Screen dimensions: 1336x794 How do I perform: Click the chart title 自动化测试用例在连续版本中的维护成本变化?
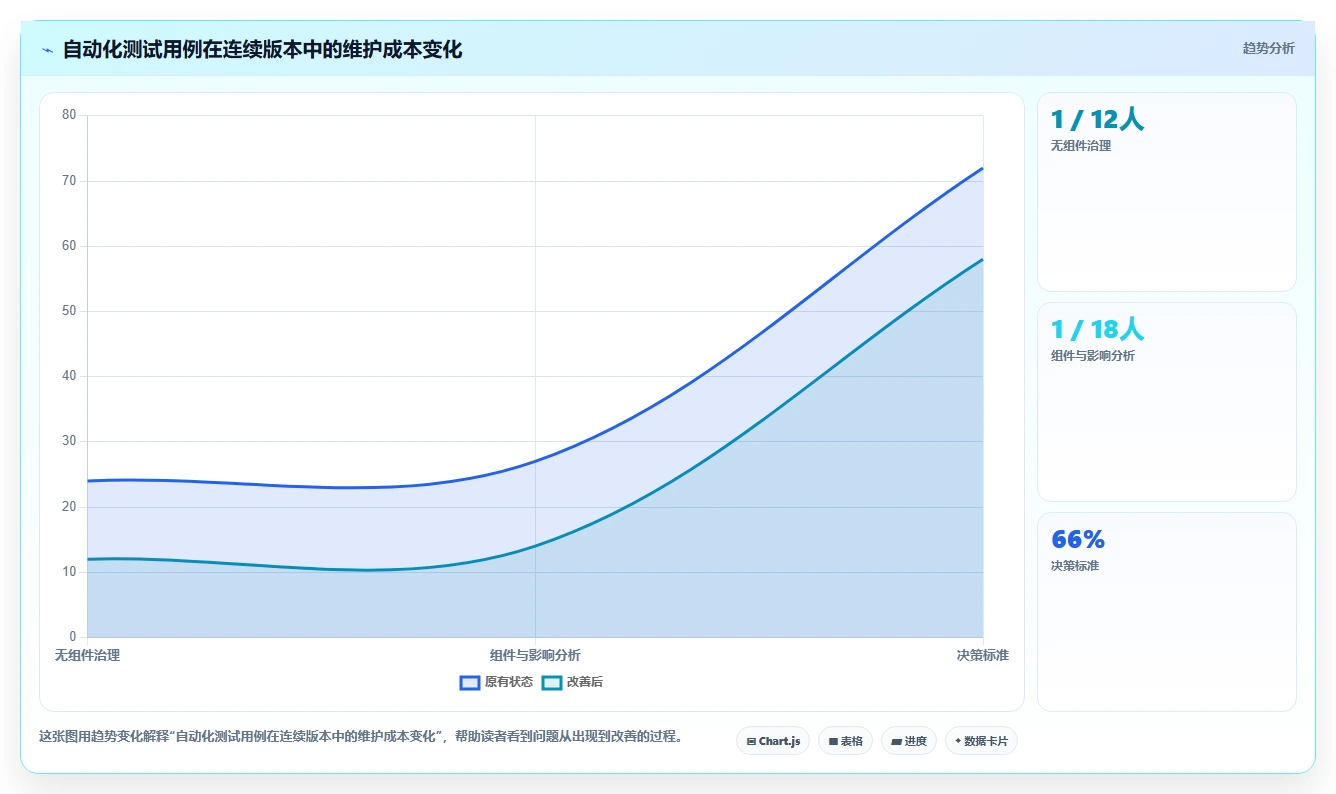tap(262, 49)
